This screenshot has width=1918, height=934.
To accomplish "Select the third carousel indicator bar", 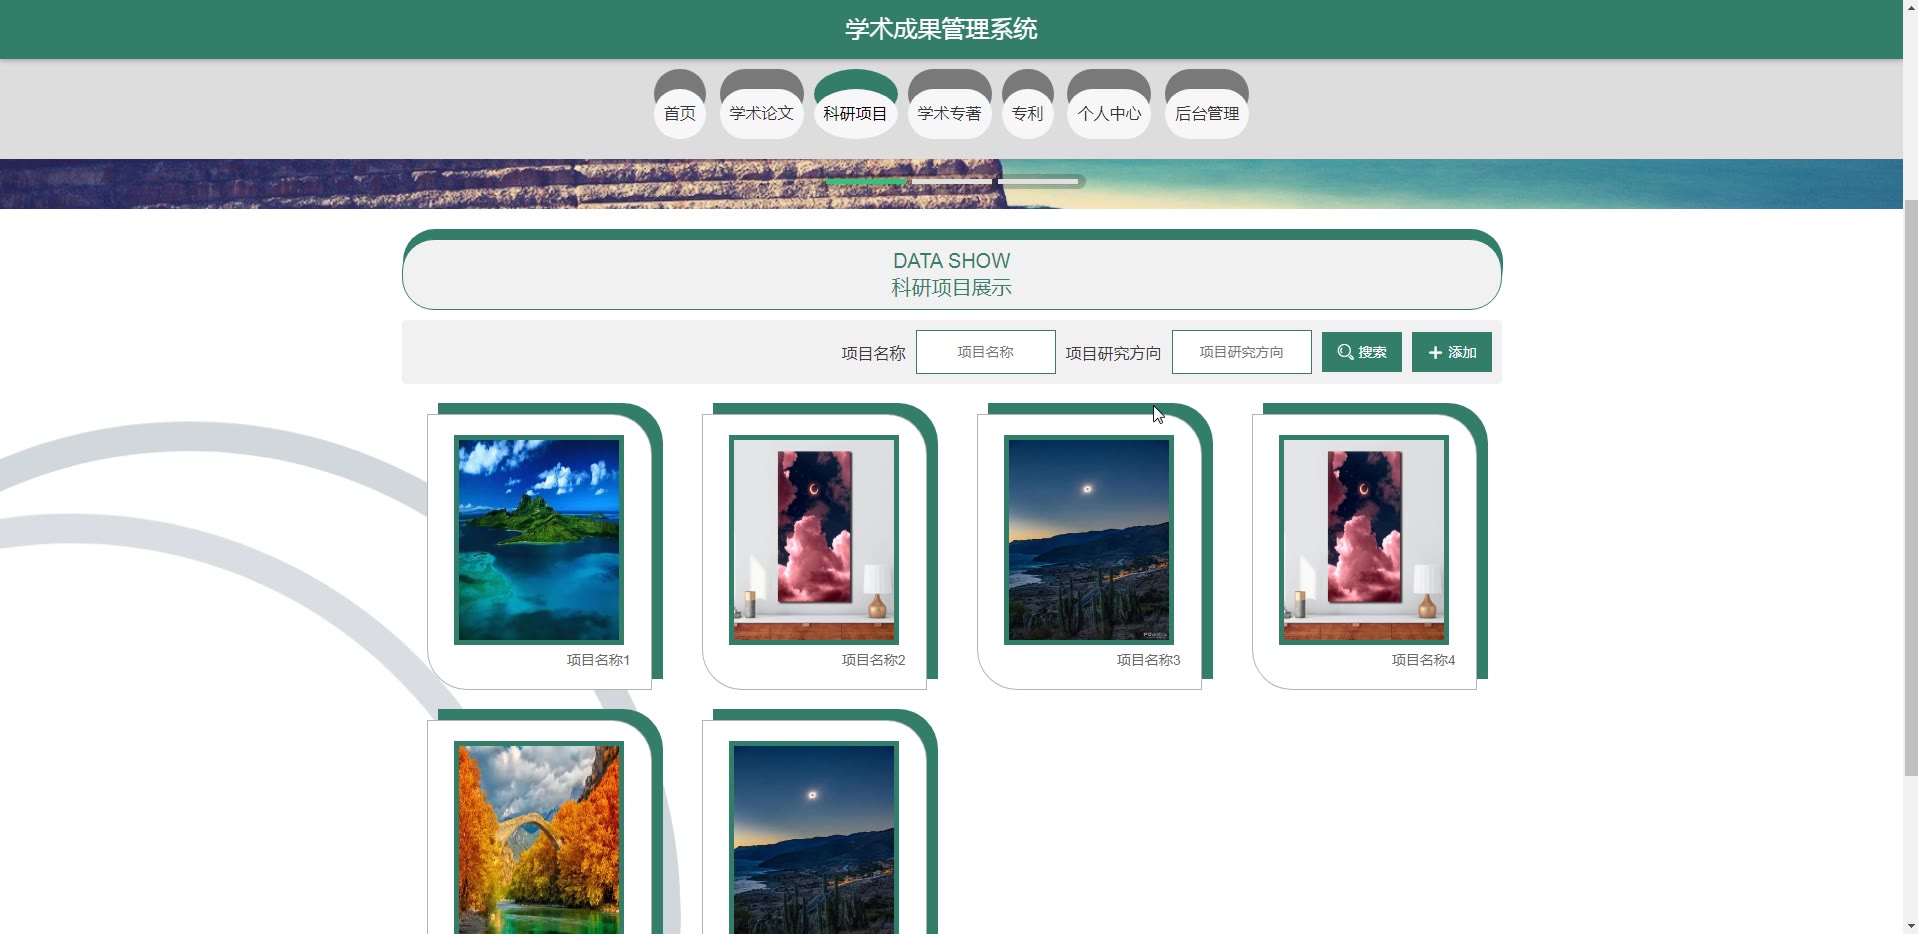I will pos(1038,181).
